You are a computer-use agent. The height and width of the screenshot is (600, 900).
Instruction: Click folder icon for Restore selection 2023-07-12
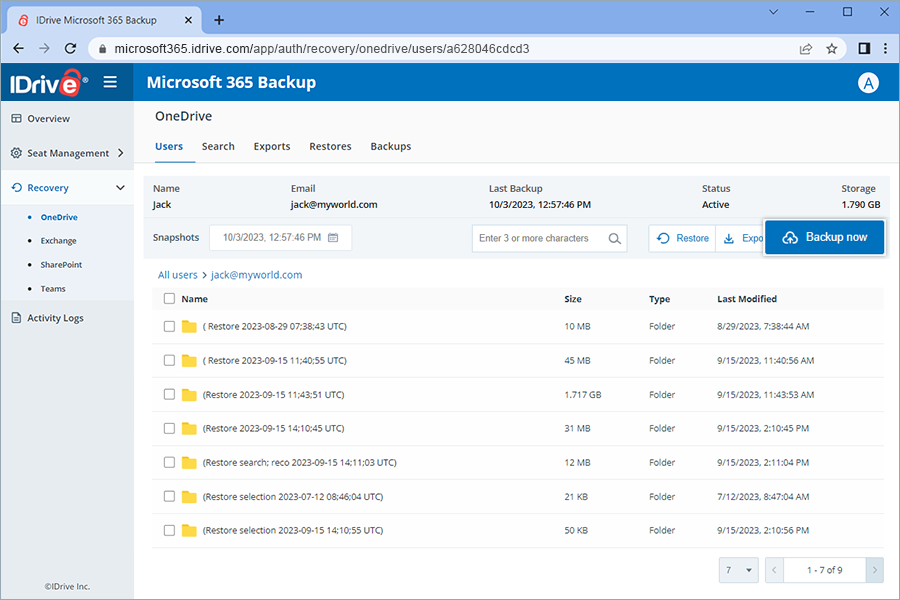tap(189, 497)
